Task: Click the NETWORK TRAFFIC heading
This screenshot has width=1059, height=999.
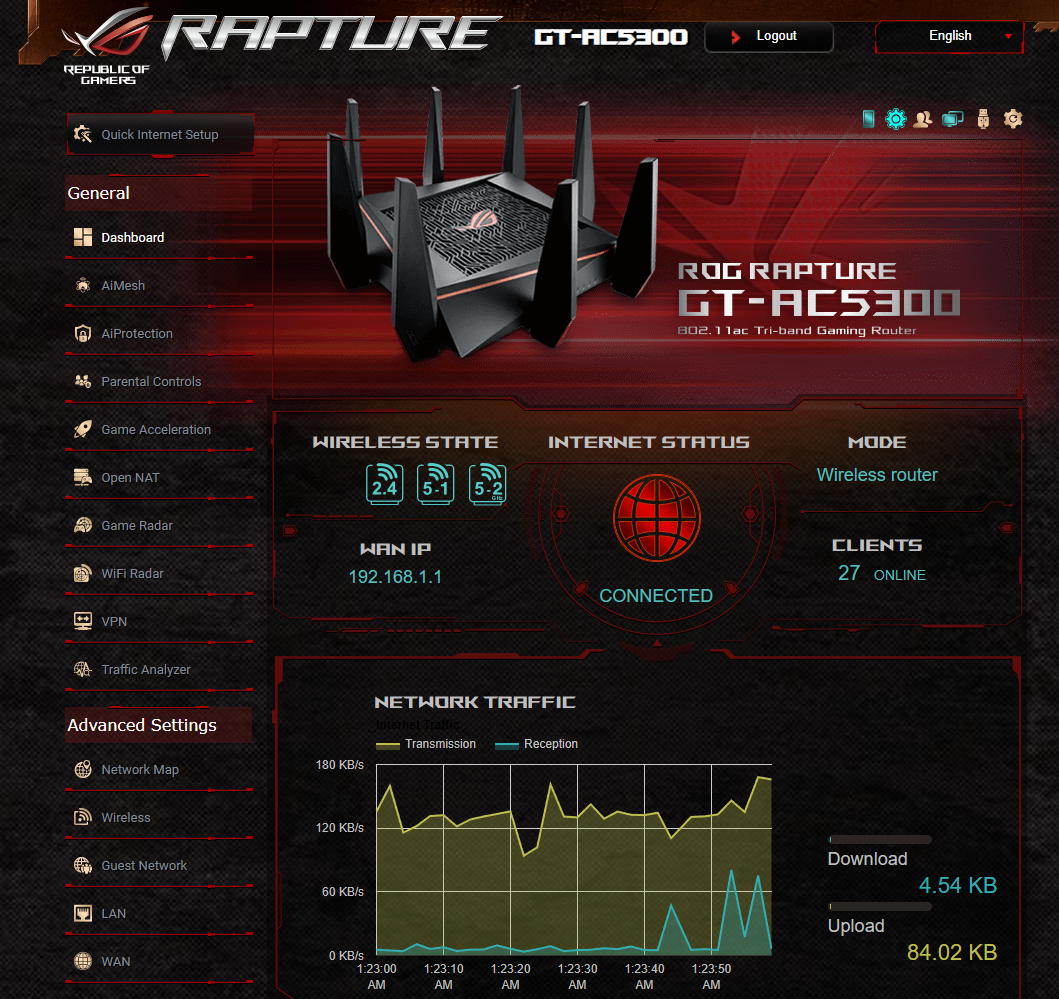Action: [475, 702]
